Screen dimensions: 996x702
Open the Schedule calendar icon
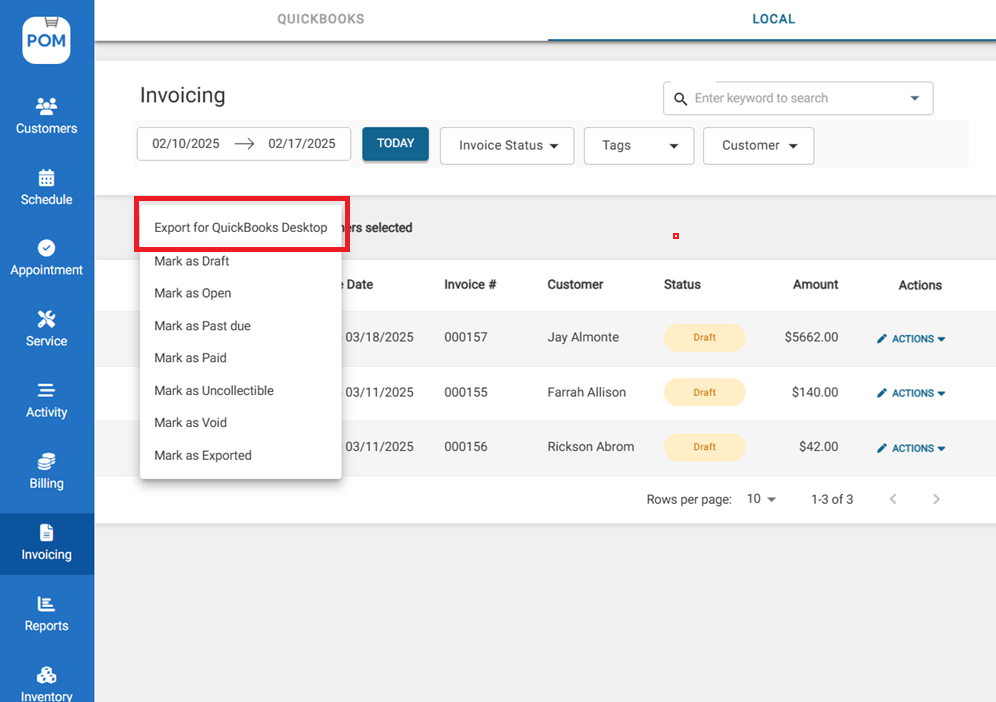46,178
